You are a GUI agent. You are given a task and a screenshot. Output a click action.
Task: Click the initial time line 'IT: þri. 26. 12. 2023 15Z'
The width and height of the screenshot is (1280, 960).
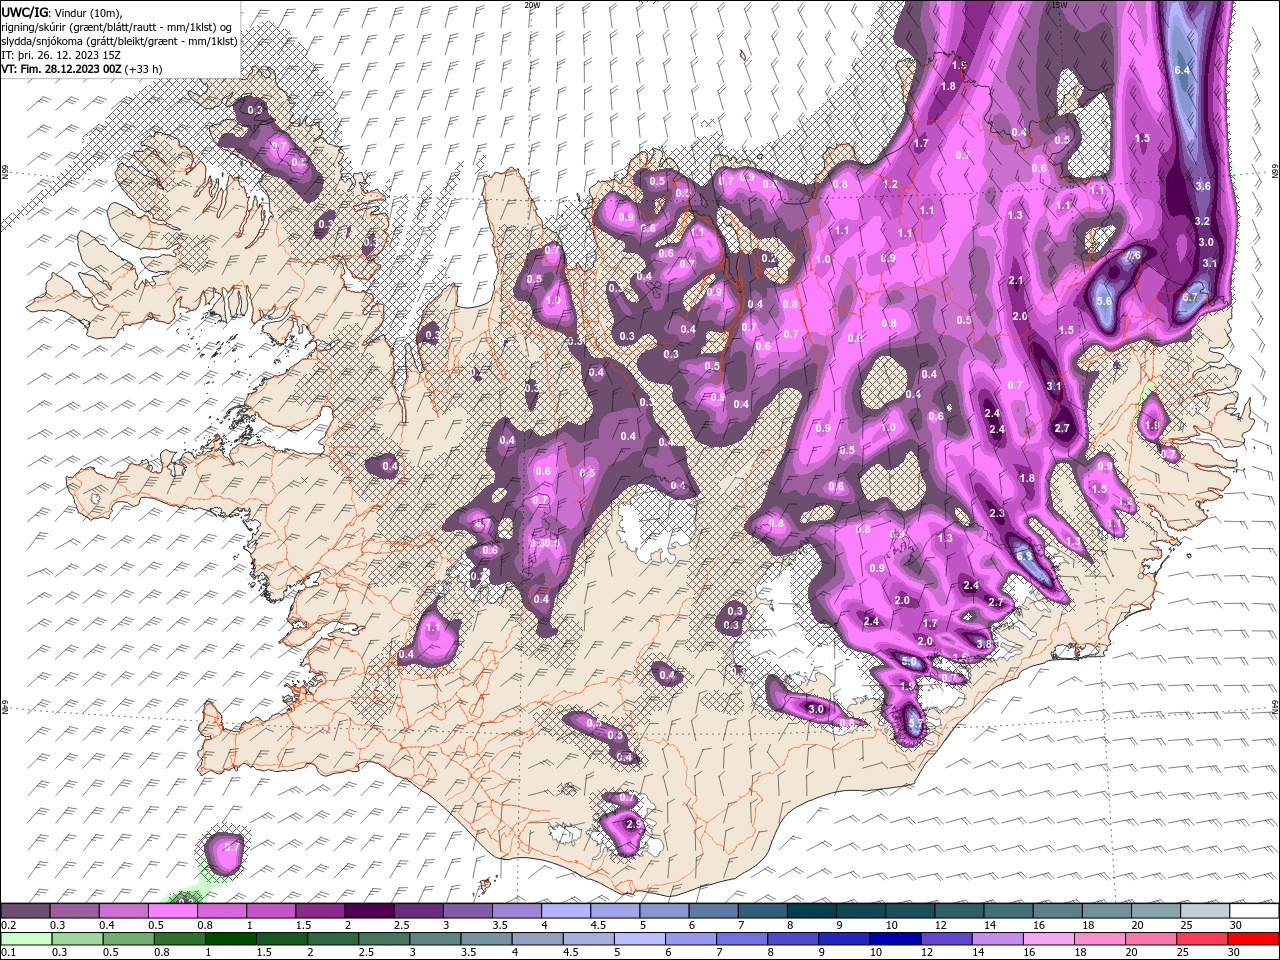(61, 55)
